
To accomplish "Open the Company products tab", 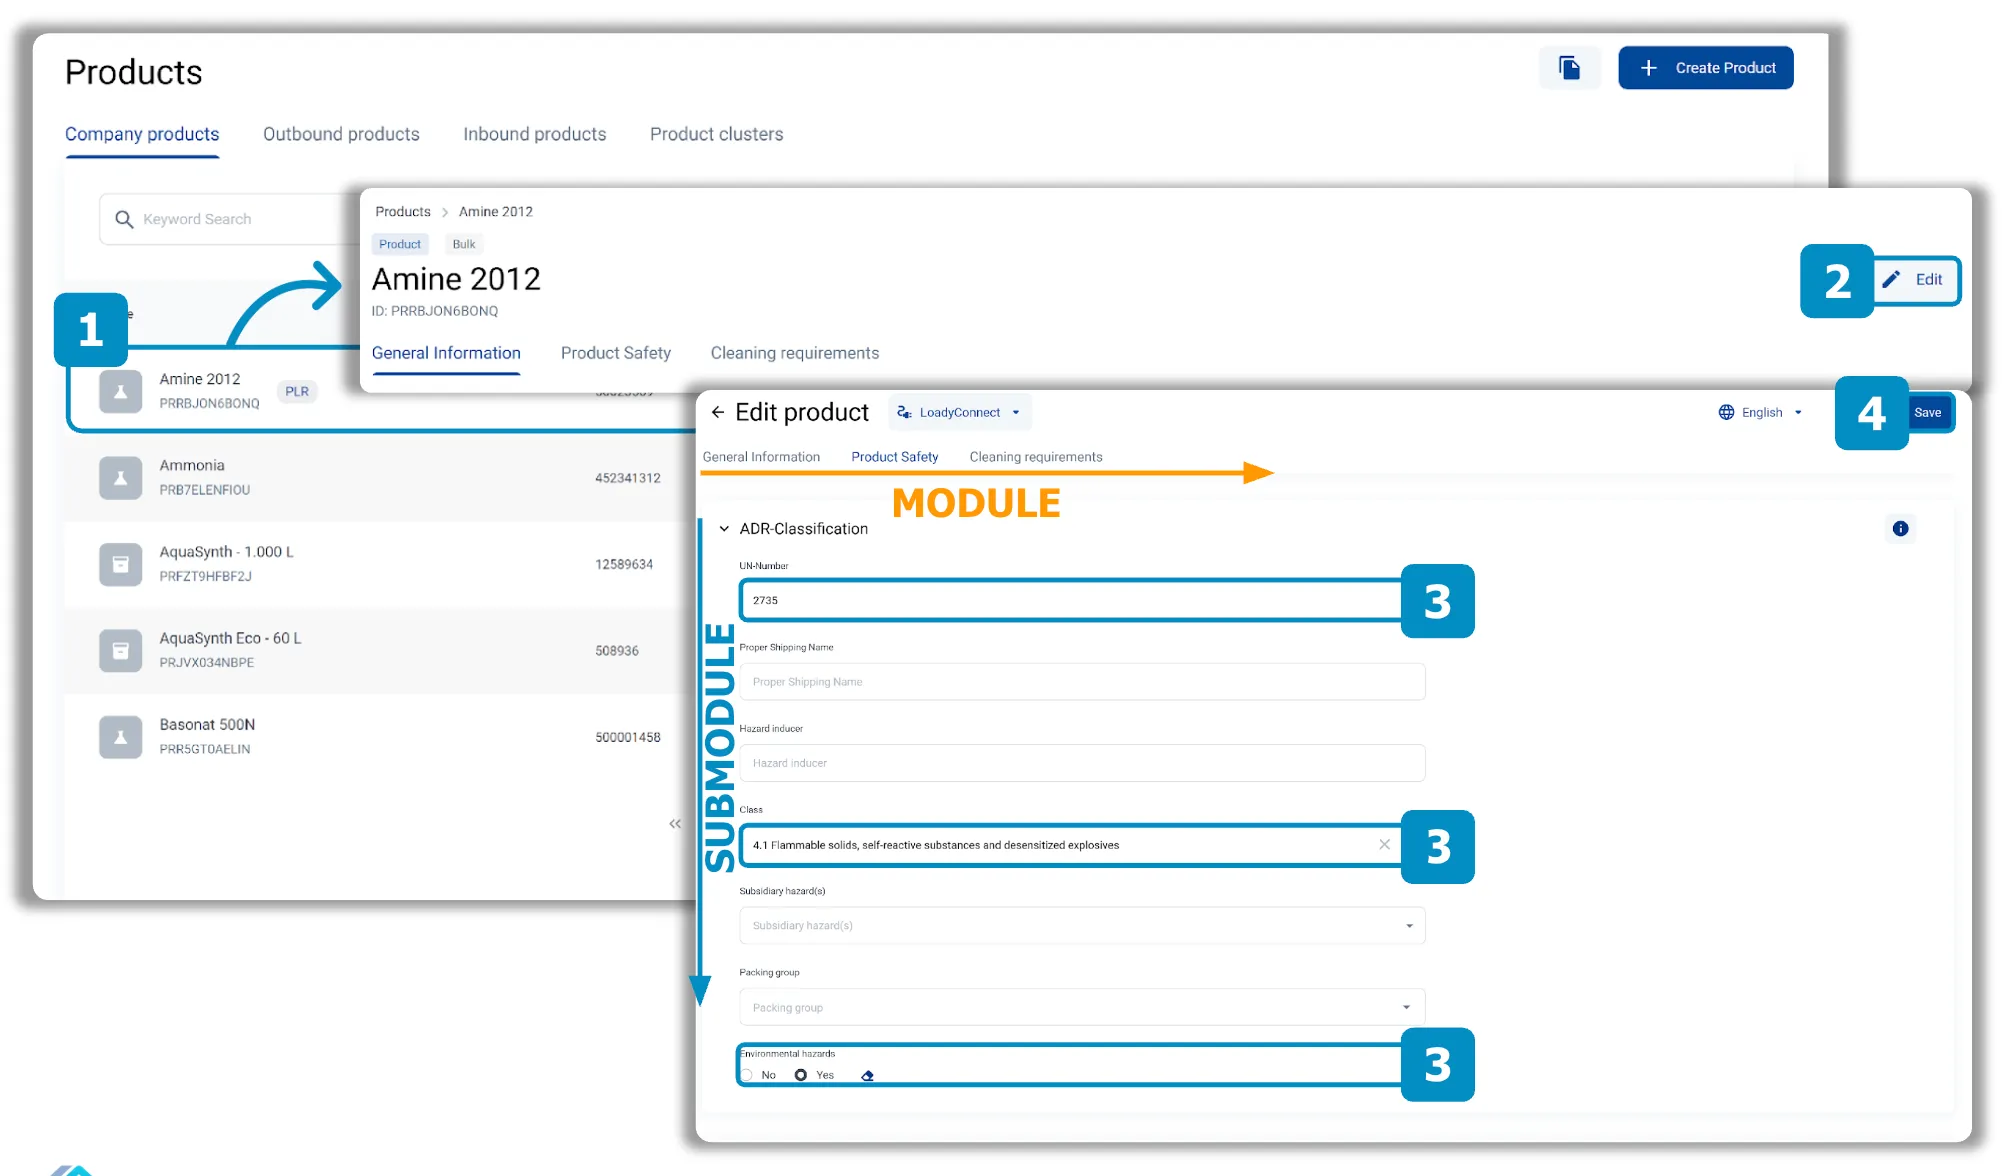I will click(x=142, y=134).
